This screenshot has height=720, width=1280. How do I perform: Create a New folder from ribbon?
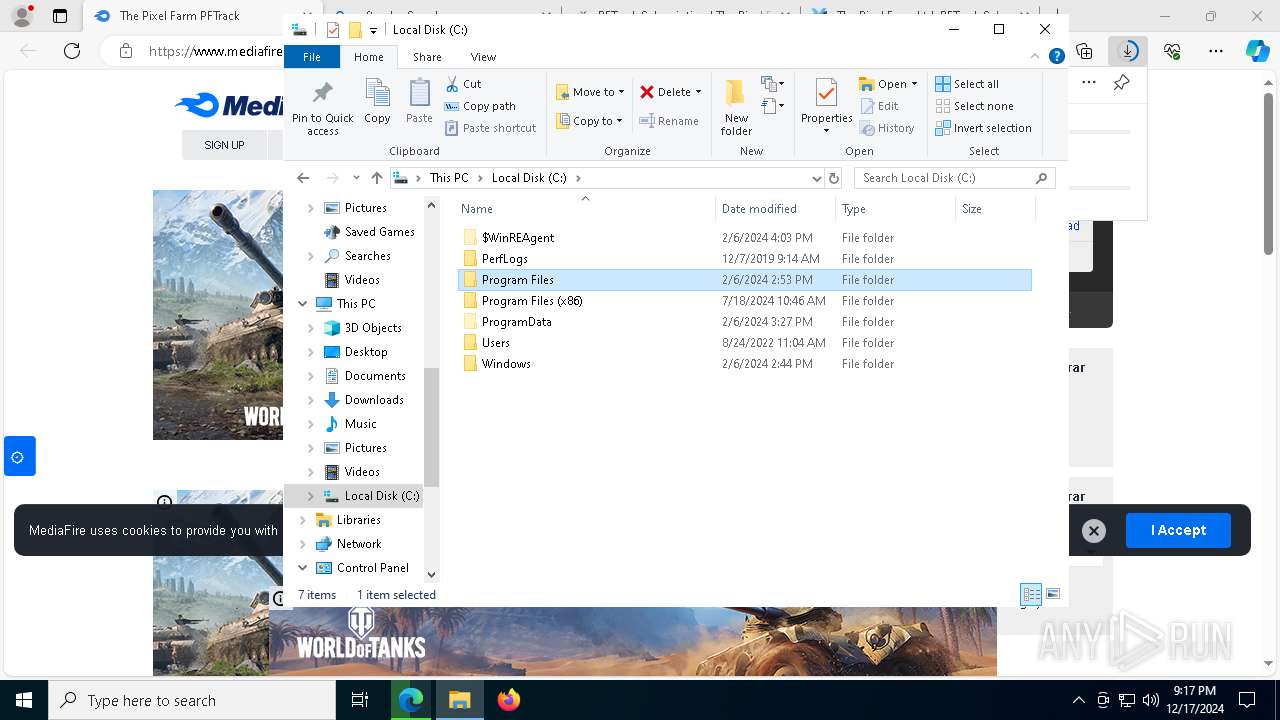(736, 106)
